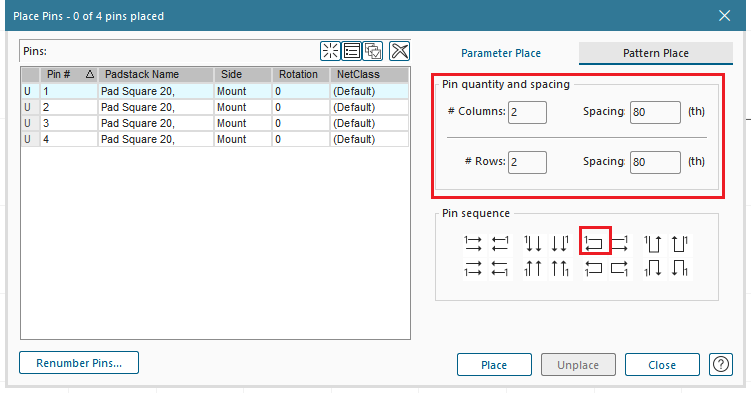Click rotation 0 cell of pin 2
751x393 pixels.
(x=301, y=107)
